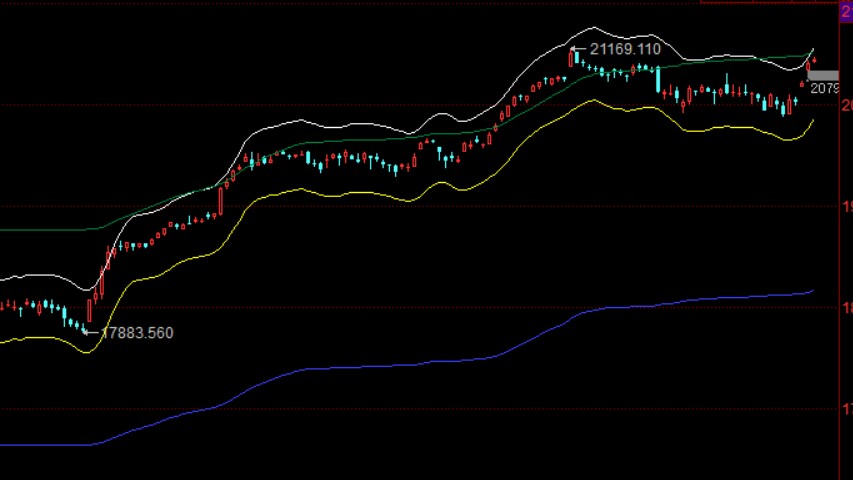Click the 19 level on the price axis
Image resolution: width=853 pixels, height=480 pixels.
[846, 206]
